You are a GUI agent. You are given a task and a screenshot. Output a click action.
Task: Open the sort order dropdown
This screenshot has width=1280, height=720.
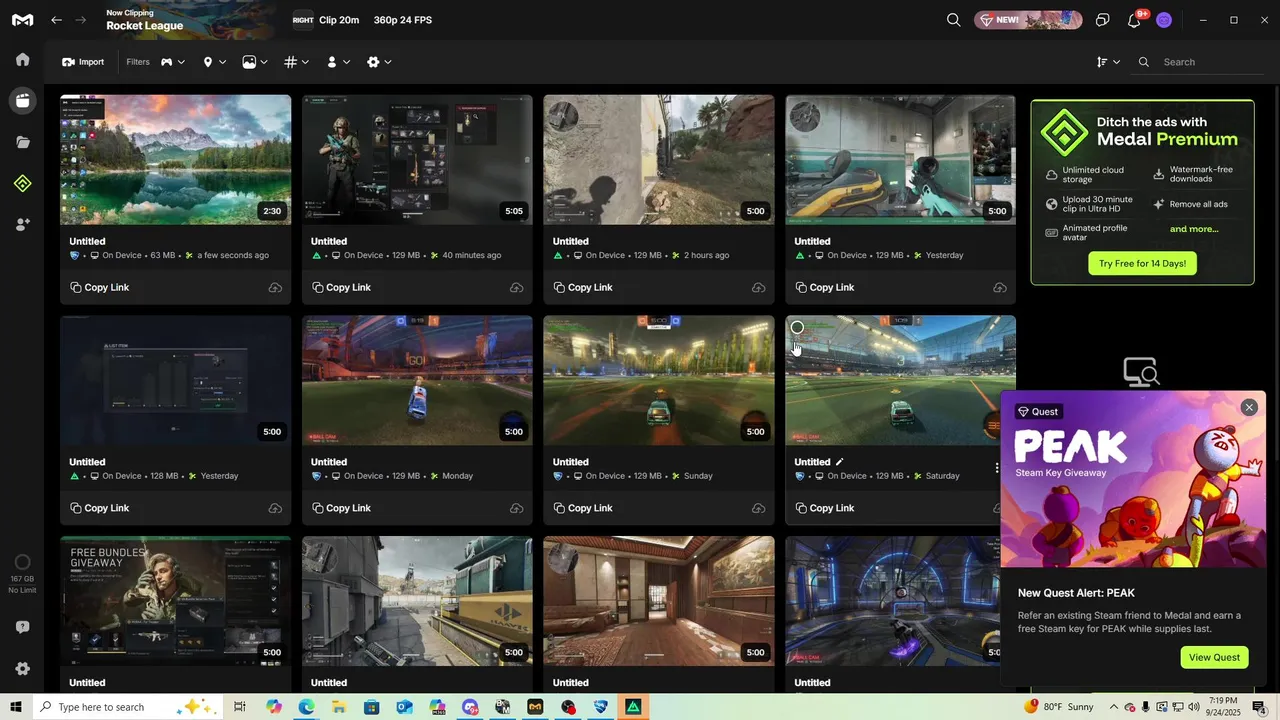click(x=1108, y=62)
